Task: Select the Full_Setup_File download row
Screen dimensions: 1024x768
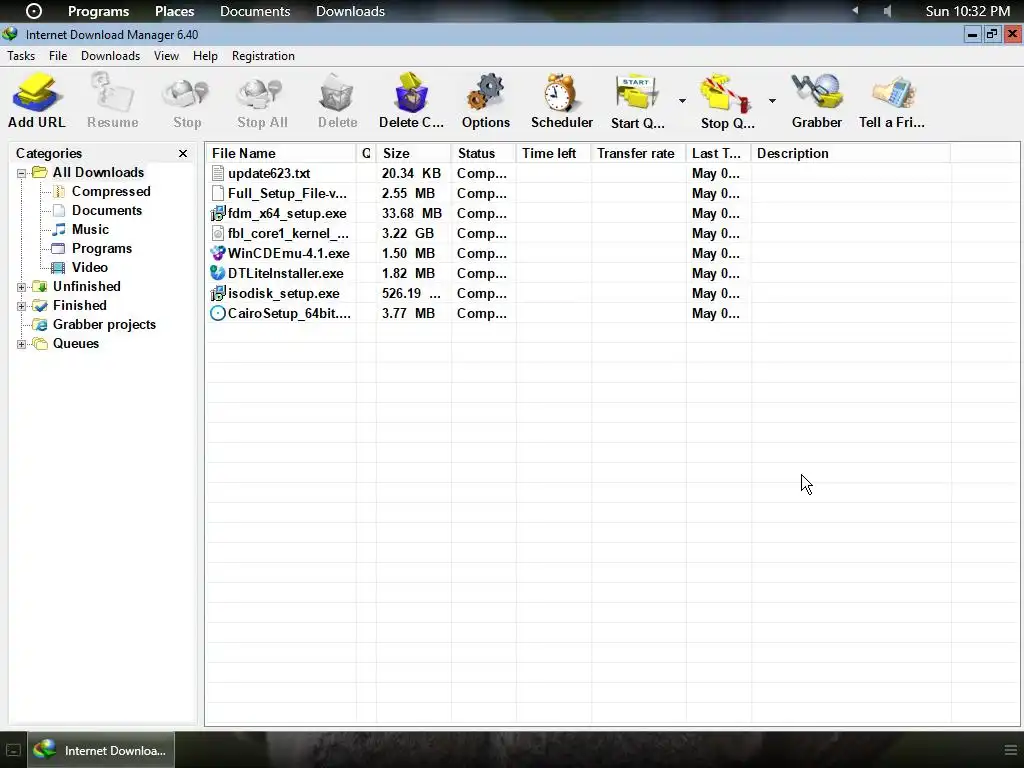Action: (x=611, y=193)
